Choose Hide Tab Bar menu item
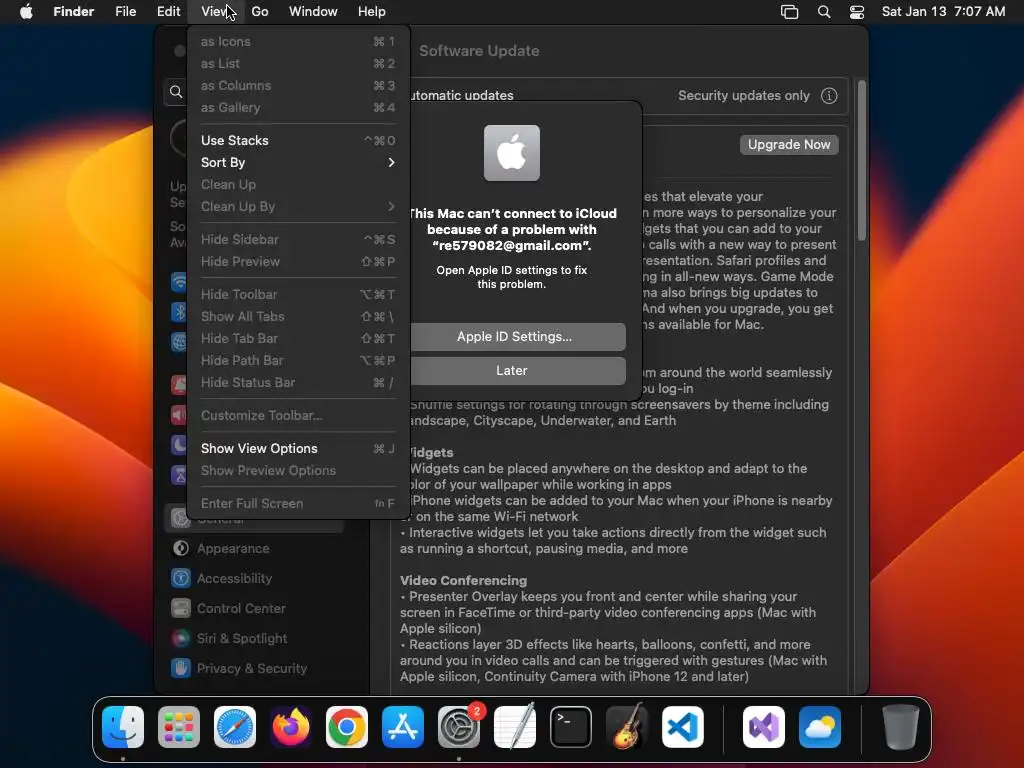 pos(298,339)
